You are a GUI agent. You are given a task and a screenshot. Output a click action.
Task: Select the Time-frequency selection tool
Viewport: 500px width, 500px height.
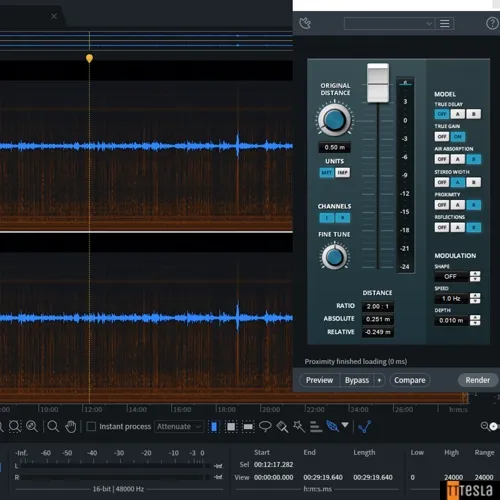tap(231, 427)
